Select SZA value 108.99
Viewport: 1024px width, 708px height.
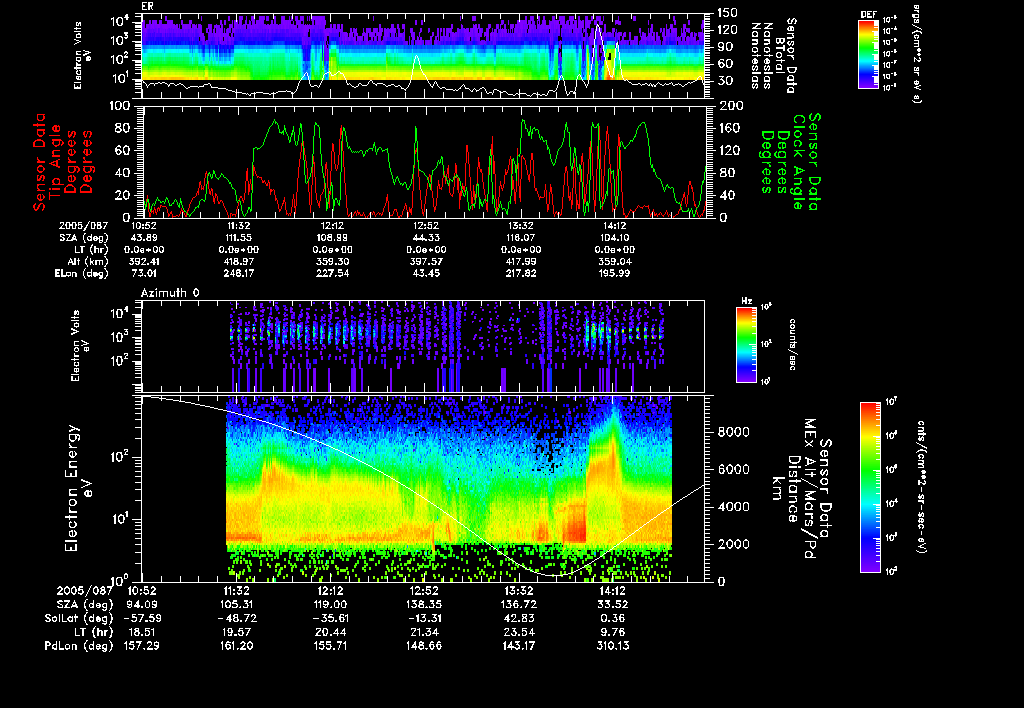click(x=332, y=238)
